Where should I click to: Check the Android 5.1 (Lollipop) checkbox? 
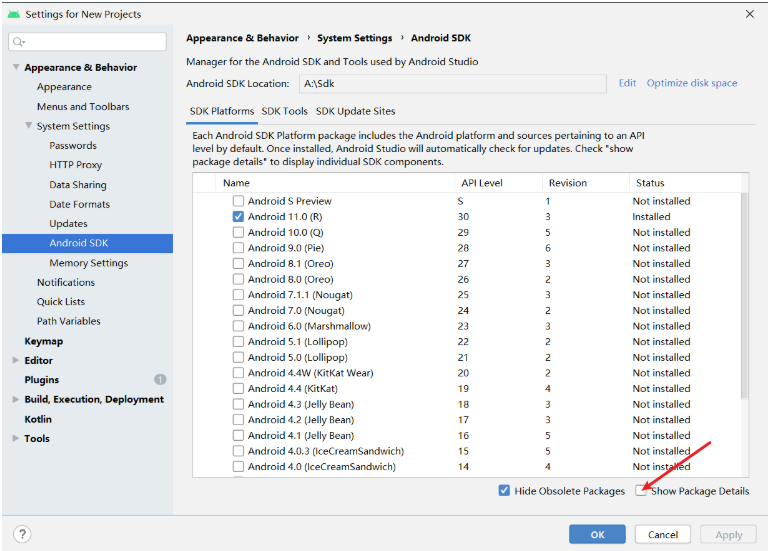(238, 342)
